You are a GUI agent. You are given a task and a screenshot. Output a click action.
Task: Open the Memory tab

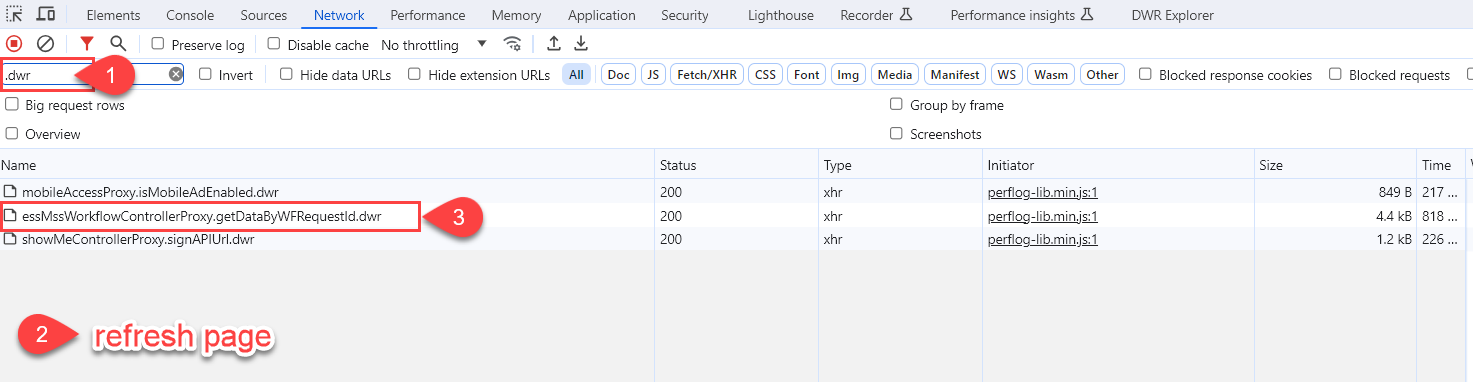pos(517,15)
